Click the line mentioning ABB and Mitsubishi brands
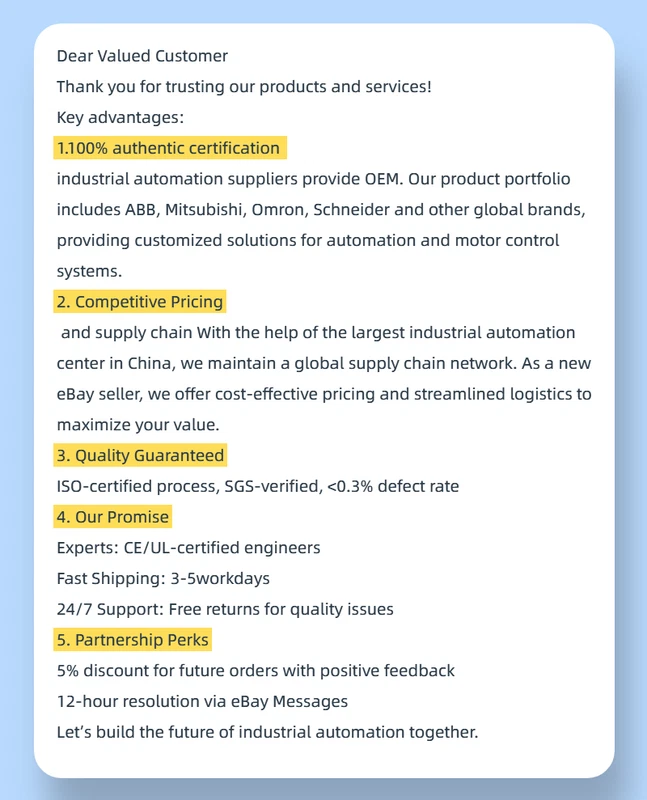This screenshot has width=647, height=800. click(x=320, y=210)
